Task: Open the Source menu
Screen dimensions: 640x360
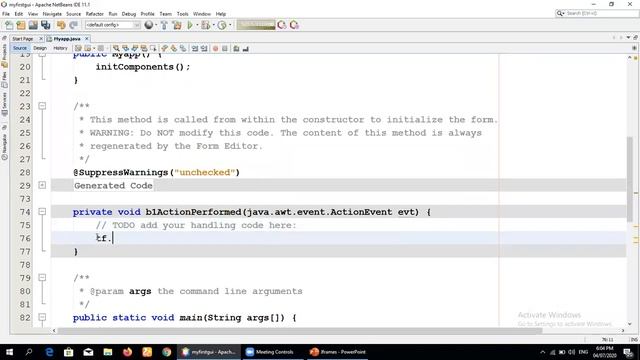Action: click(x=73, y=14)
